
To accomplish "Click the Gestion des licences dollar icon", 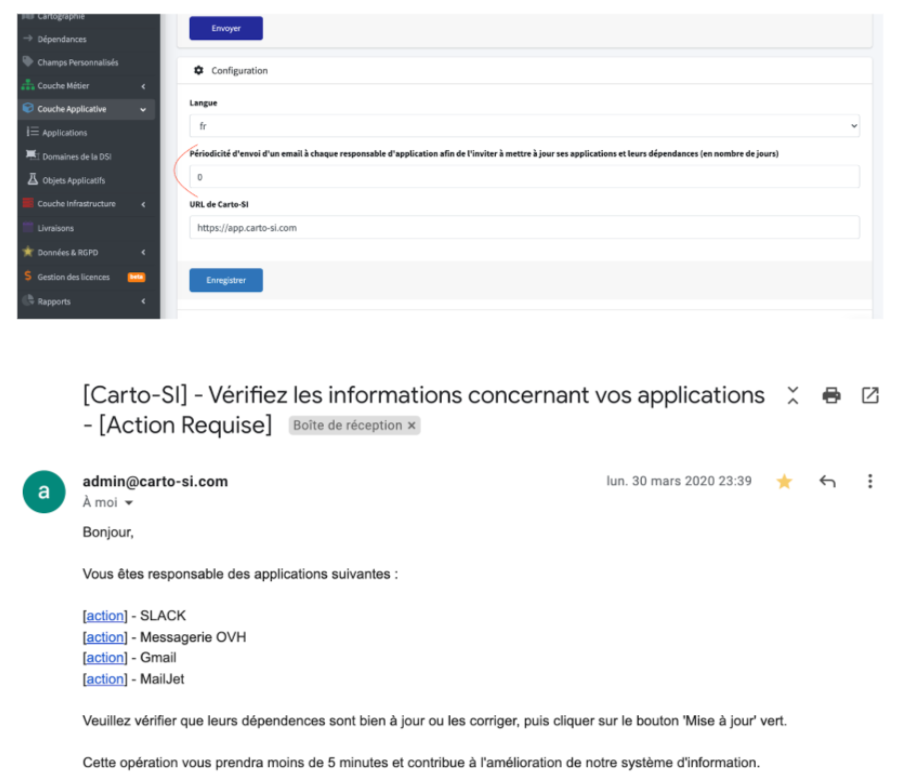I will coord(28,276).
